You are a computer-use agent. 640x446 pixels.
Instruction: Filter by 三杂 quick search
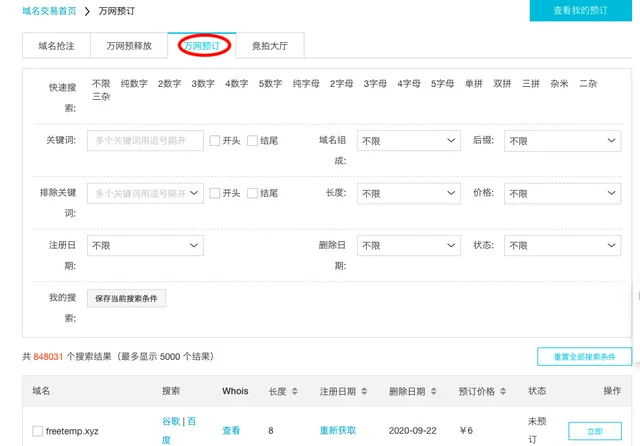click(101, 97)
